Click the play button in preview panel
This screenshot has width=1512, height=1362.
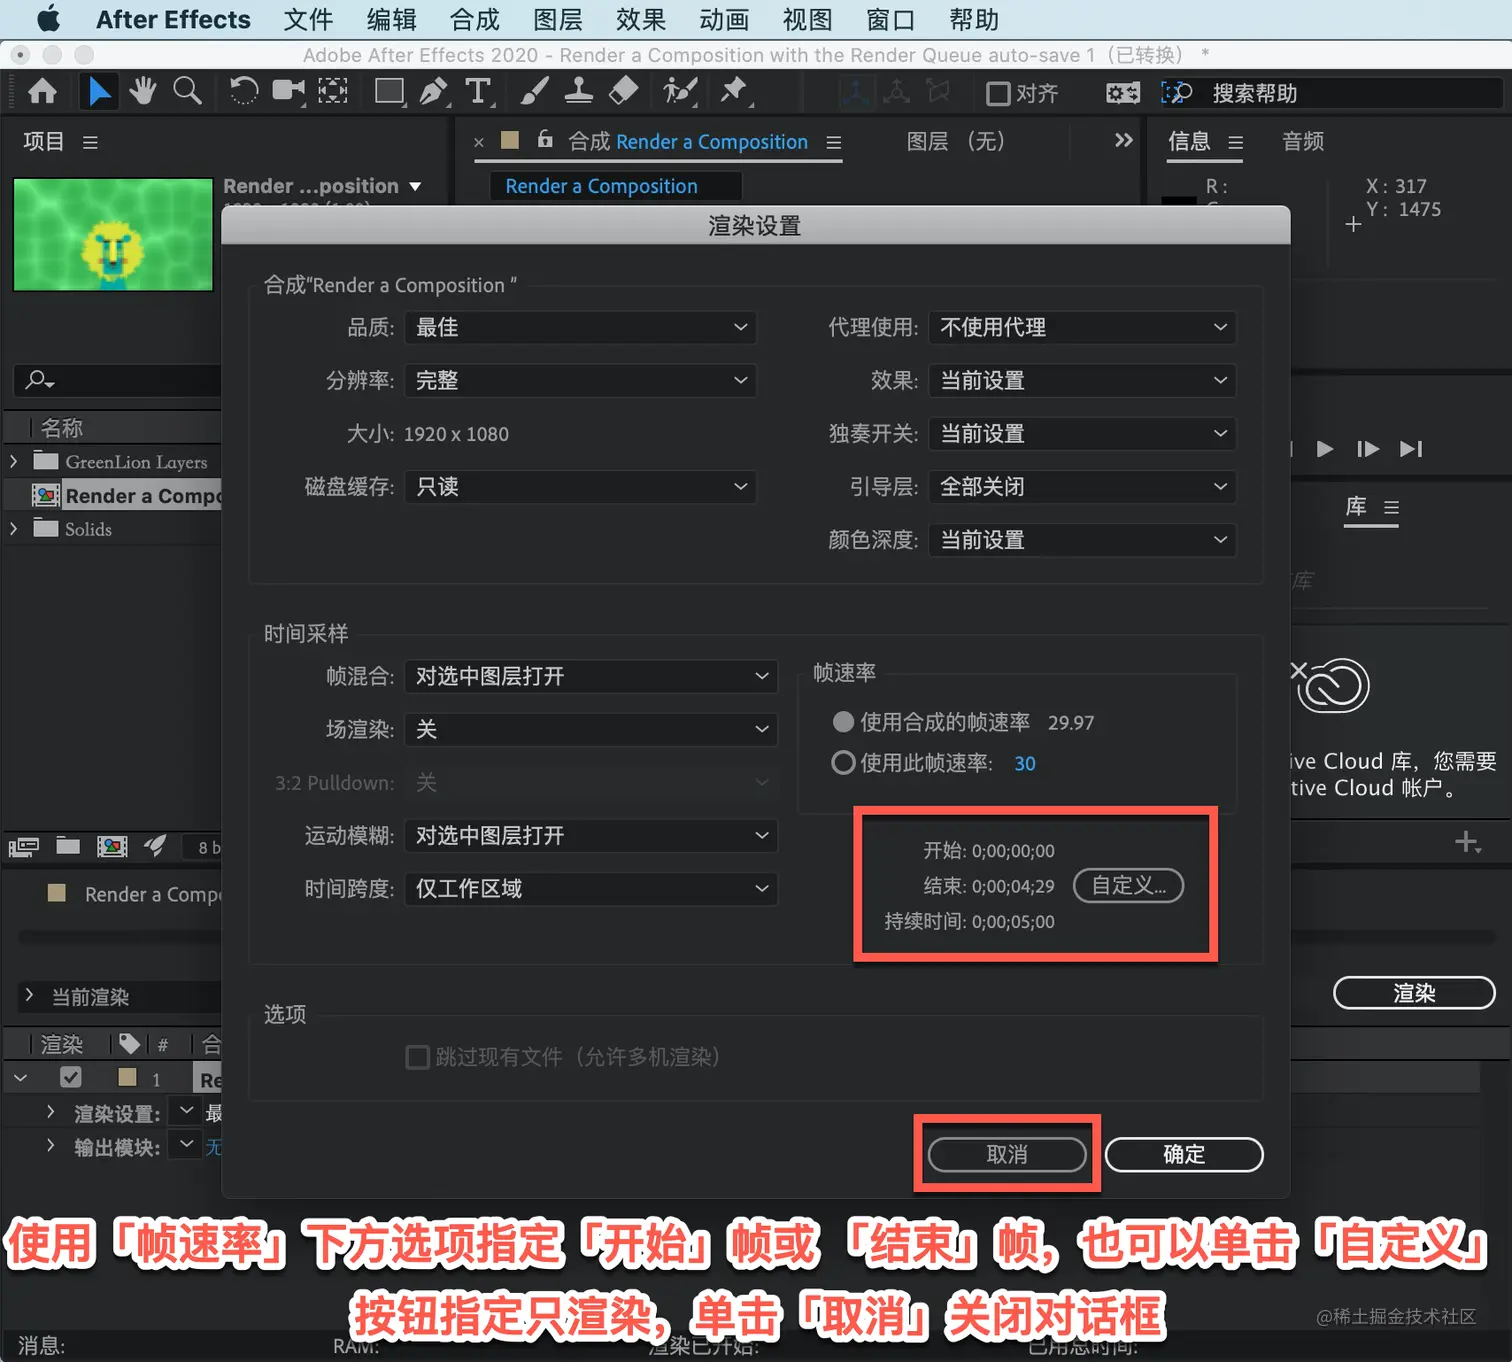pyautogui.click(x=1324, y=449)
